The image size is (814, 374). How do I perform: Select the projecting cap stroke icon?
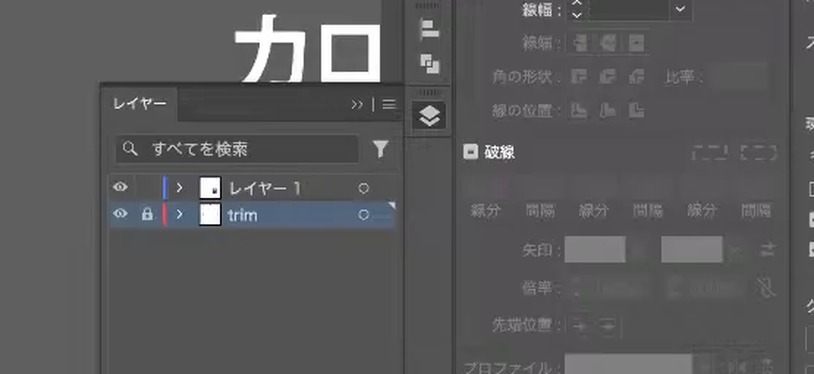pyautogui.click(x=636, y=44)
